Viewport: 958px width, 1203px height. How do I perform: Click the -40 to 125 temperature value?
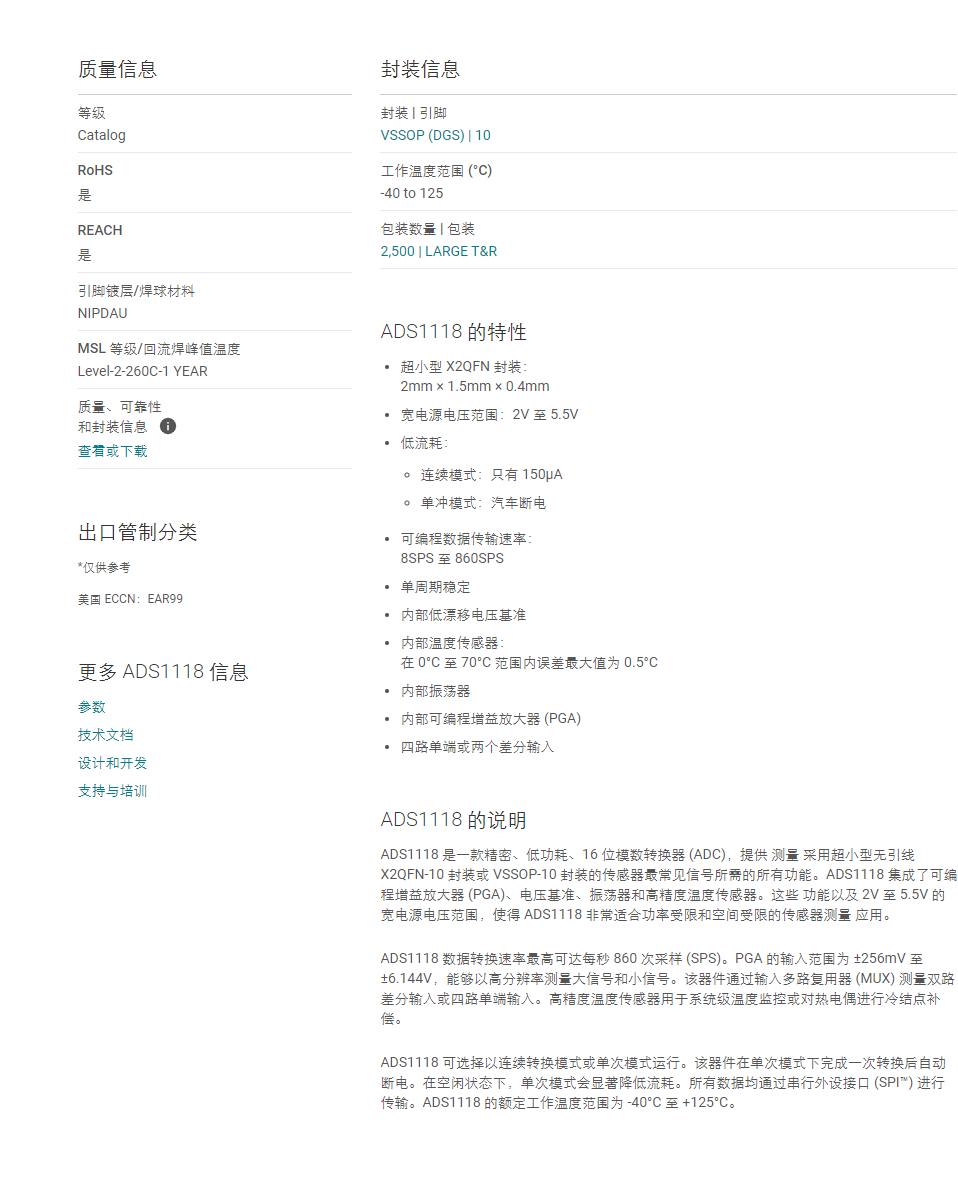pos(412,193)
